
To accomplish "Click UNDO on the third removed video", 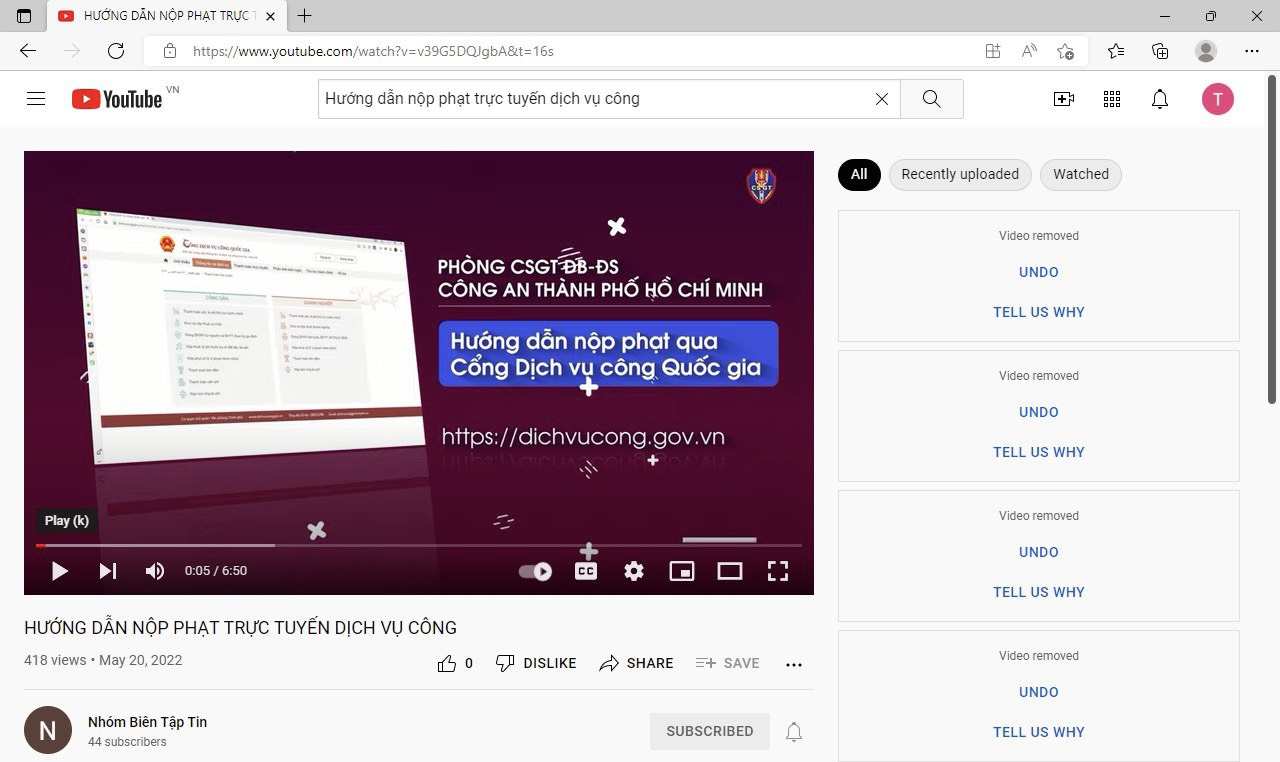I will (x=1039, y=552).
